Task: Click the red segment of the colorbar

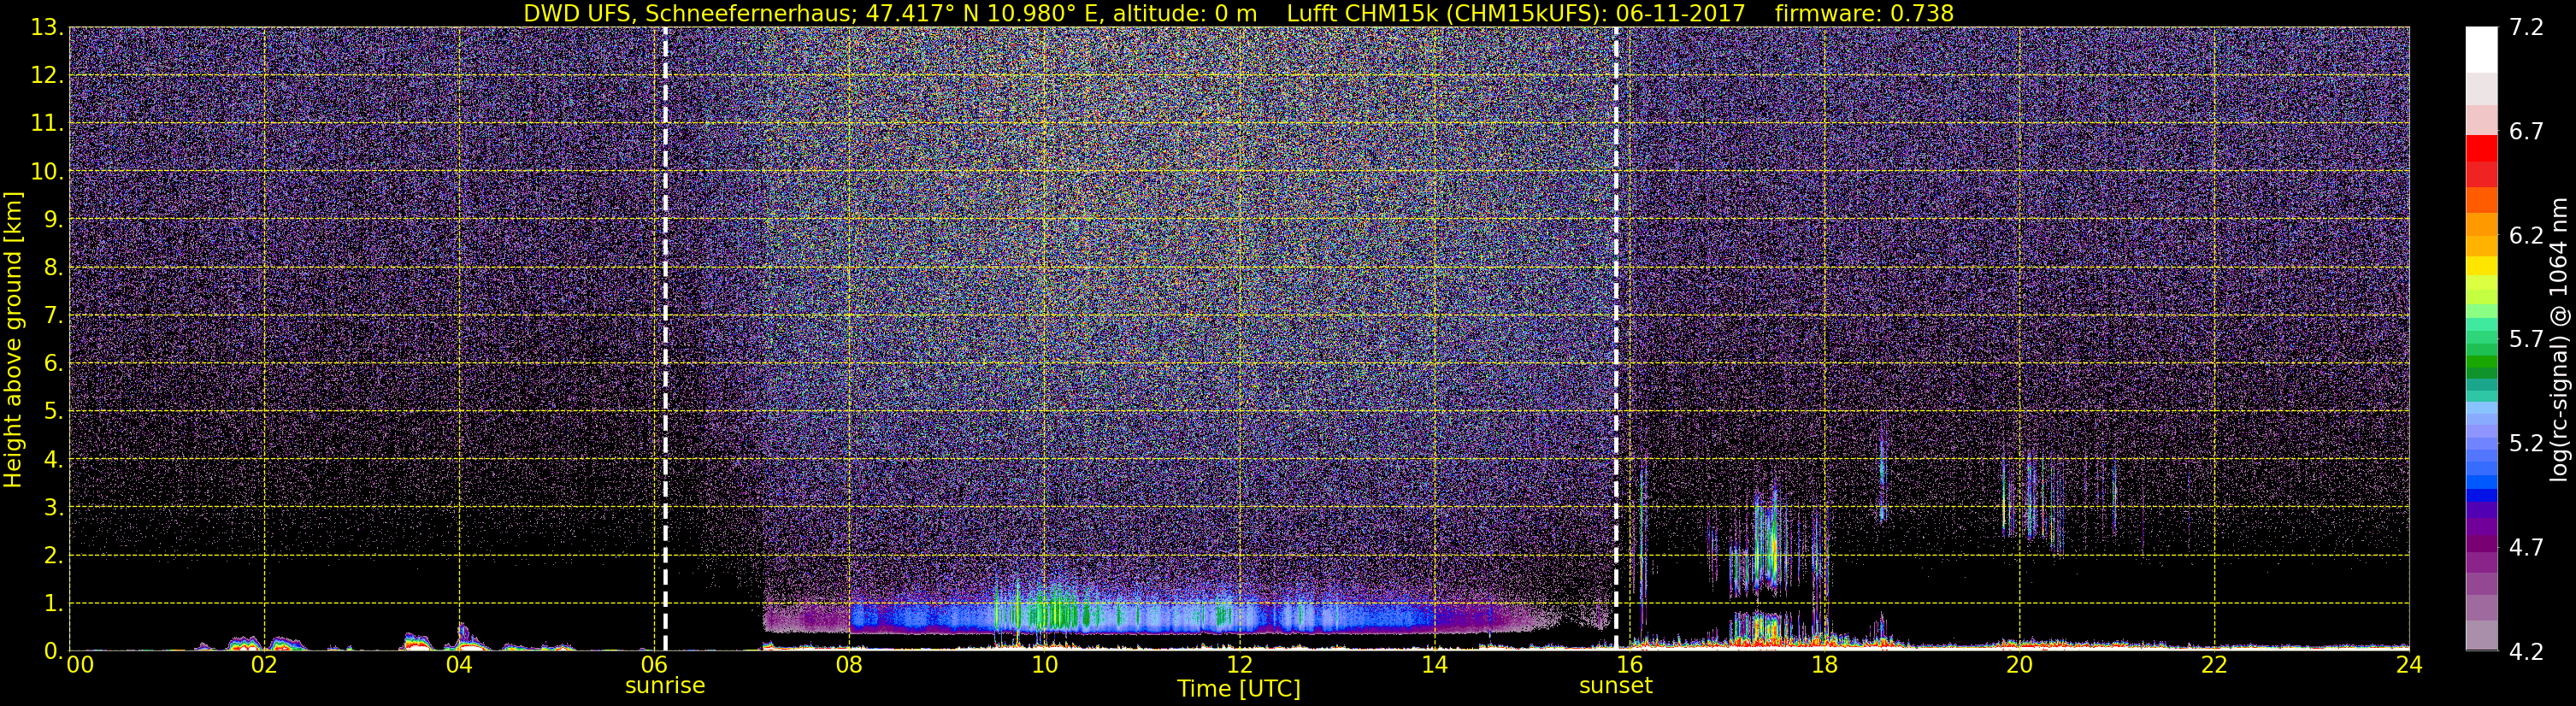Action: click(2481, 149)
